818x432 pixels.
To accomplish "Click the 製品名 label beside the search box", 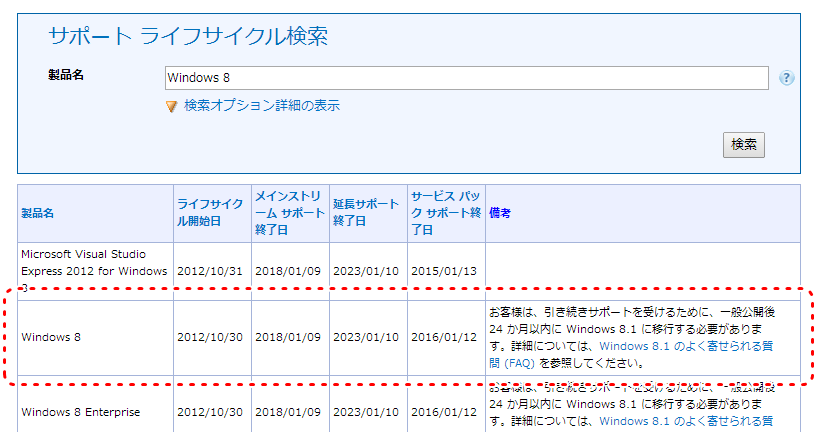I will point(66,75).
